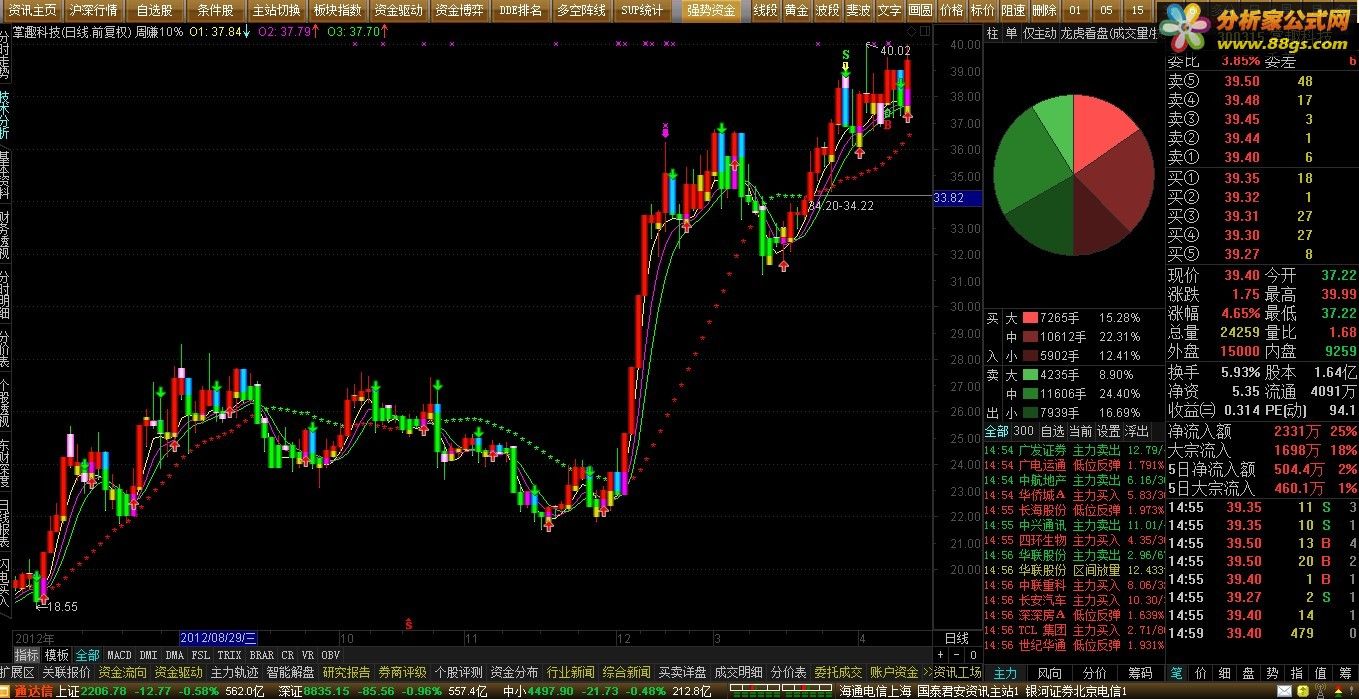Select the 筹码 bottom-right tab
Viewport: 1359px width, 699px height.
1140,673
